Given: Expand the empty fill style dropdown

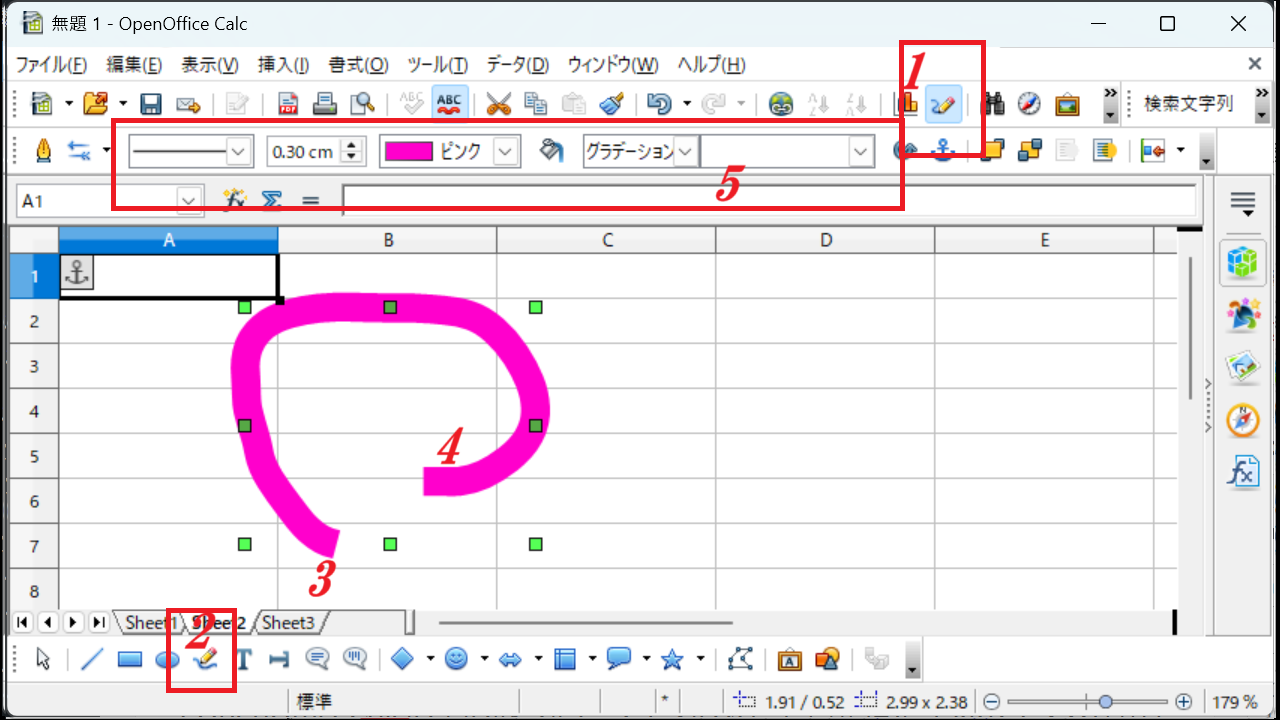Looking at the screenshot, I should click(862, 151).
